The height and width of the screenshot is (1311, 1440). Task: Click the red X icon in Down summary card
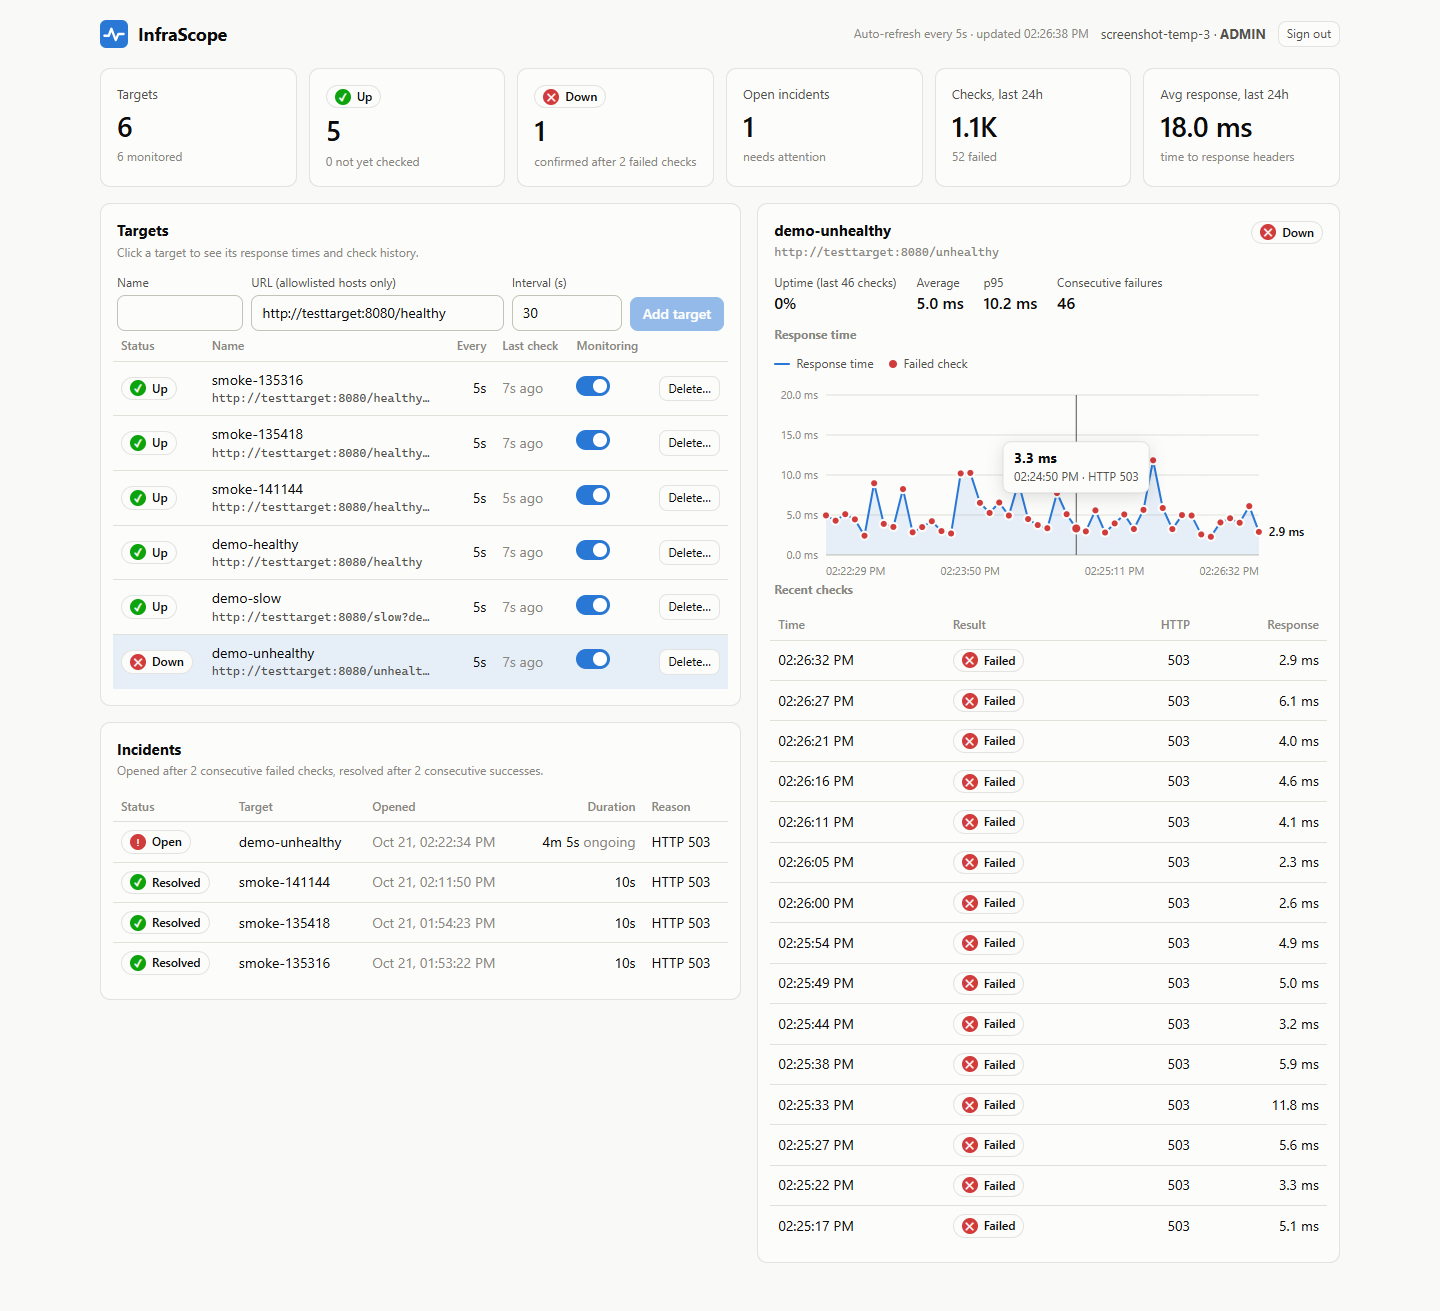[x=551, y=97]
